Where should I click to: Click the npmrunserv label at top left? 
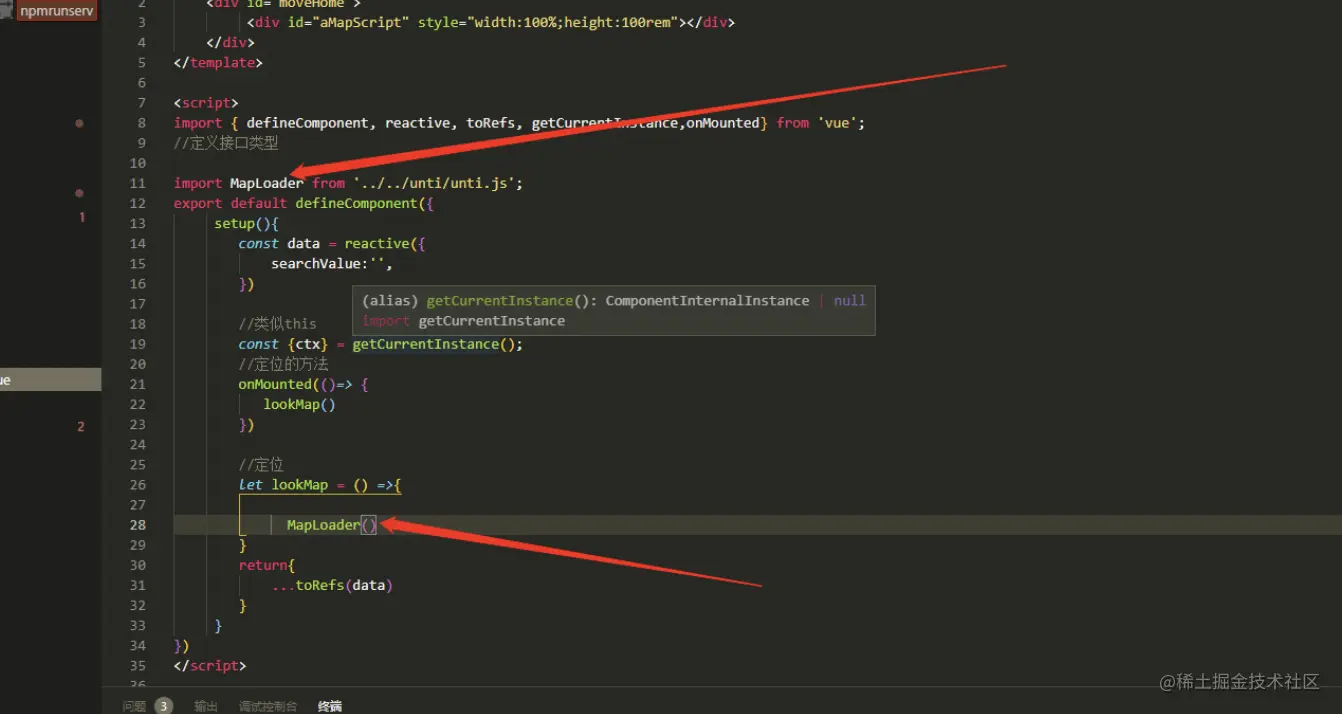(56, 11)
